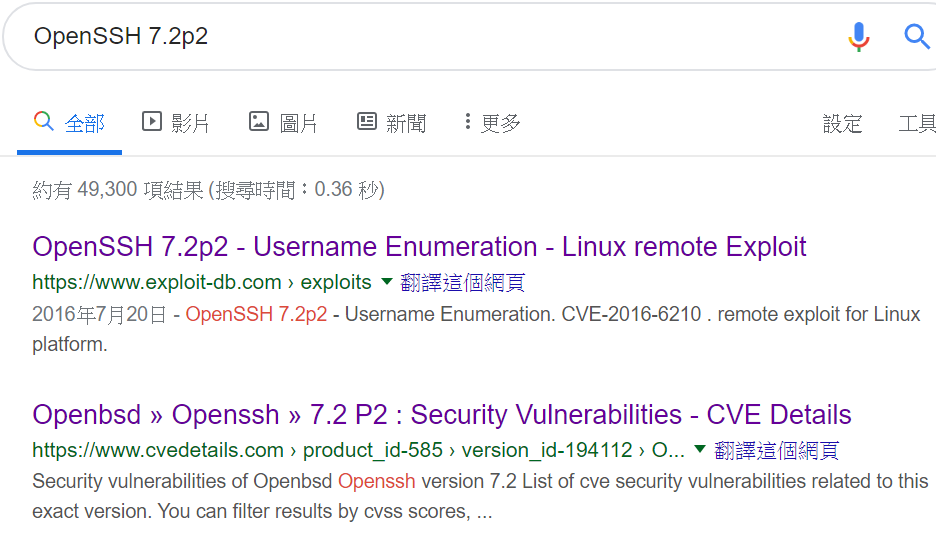This screenshot has height=535, width=936.
Task: Open the 工具 option
Action: pyautogui.click(x=917, y=124)
